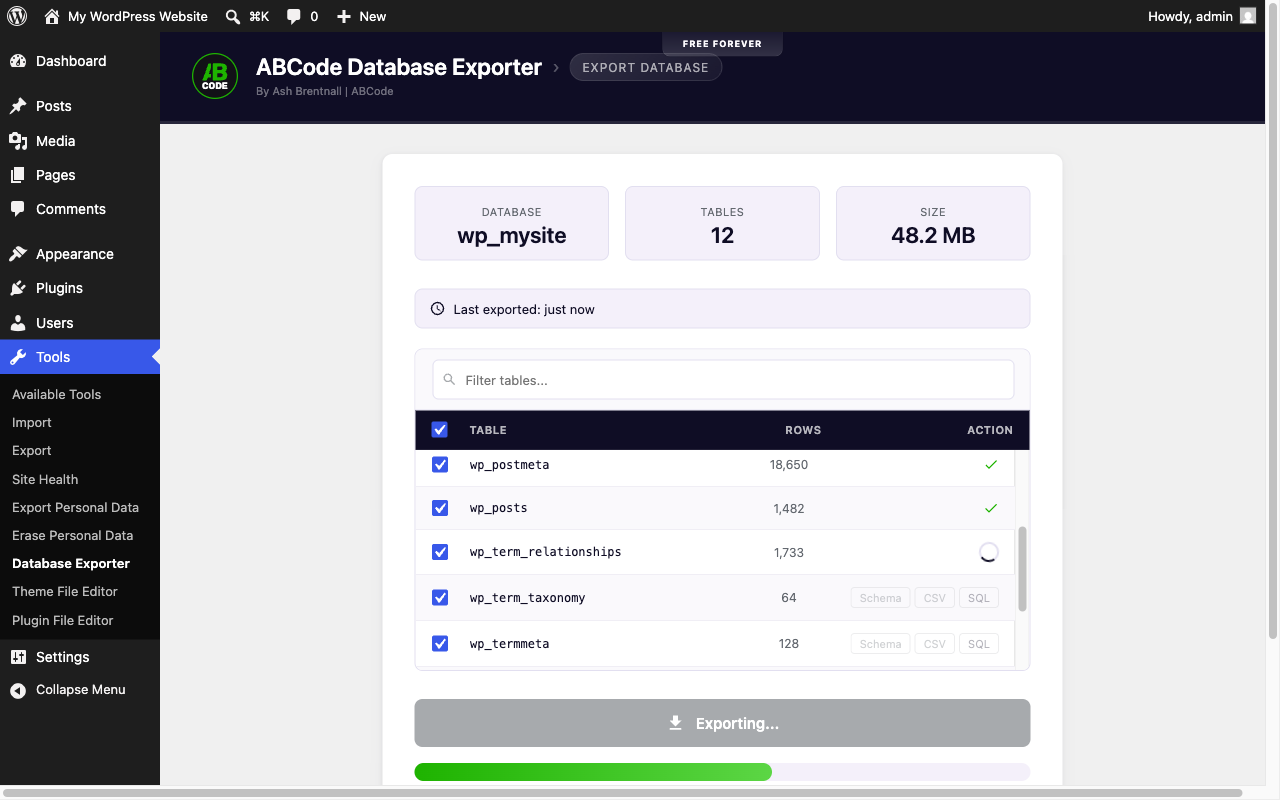Open Database Exporter submenu link
Image resolution: width=1280 pixels, height=800 pixels.
[71, 563]
